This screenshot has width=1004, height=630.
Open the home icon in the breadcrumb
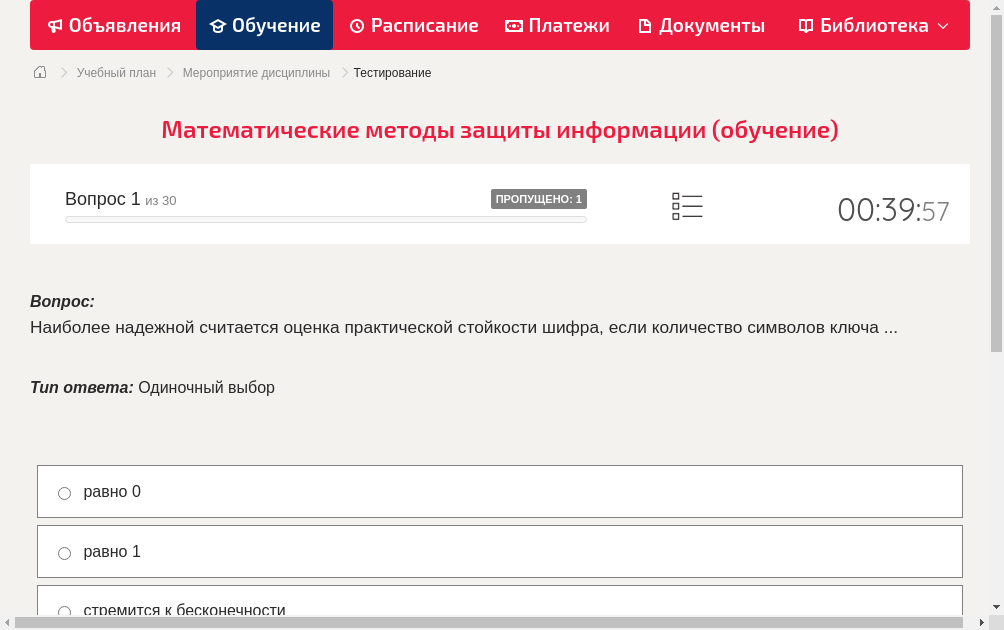[40, 72]
